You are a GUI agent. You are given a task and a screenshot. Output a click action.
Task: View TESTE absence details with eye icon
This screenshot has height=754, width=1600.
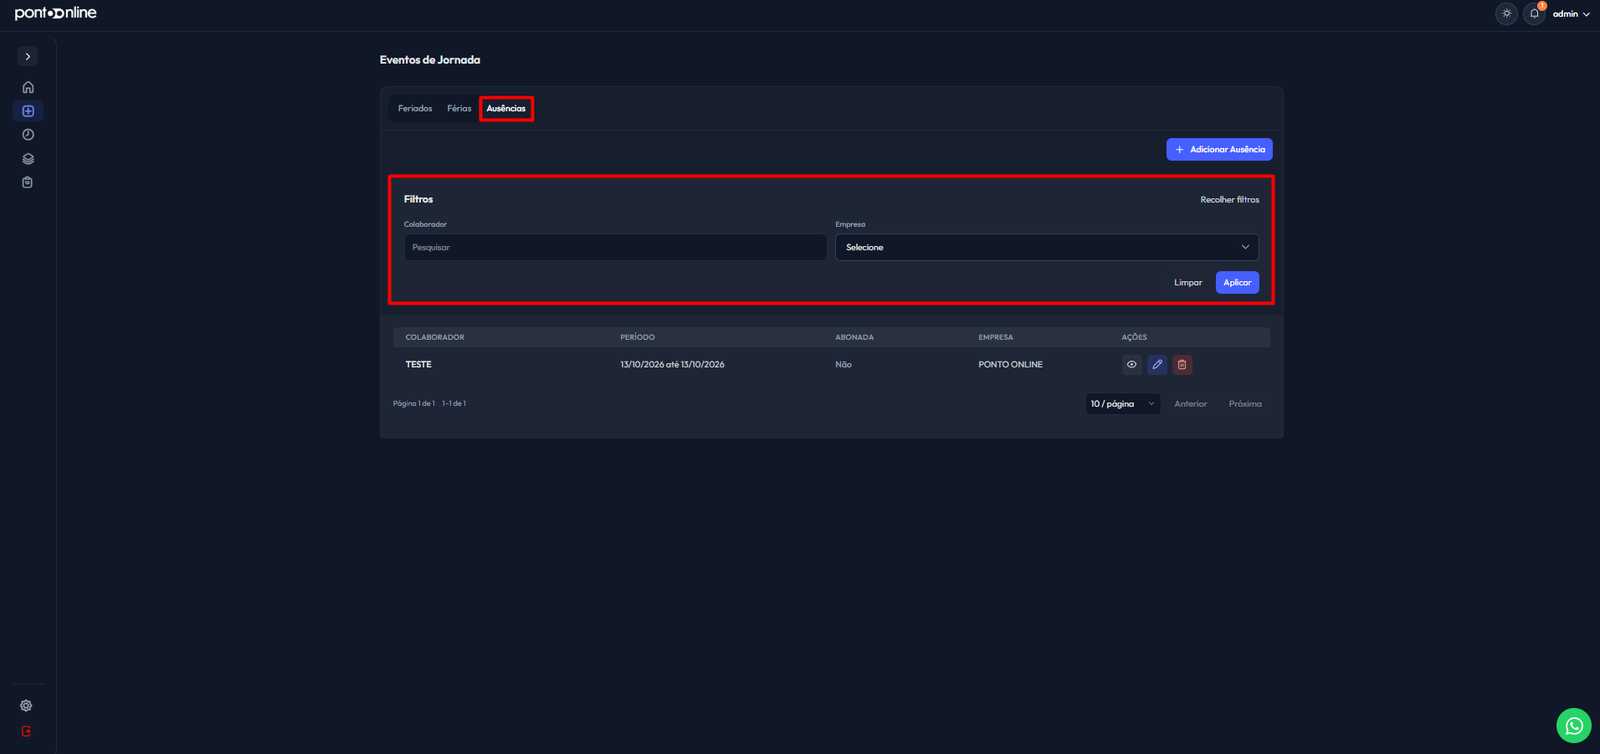click(1132, 365)
